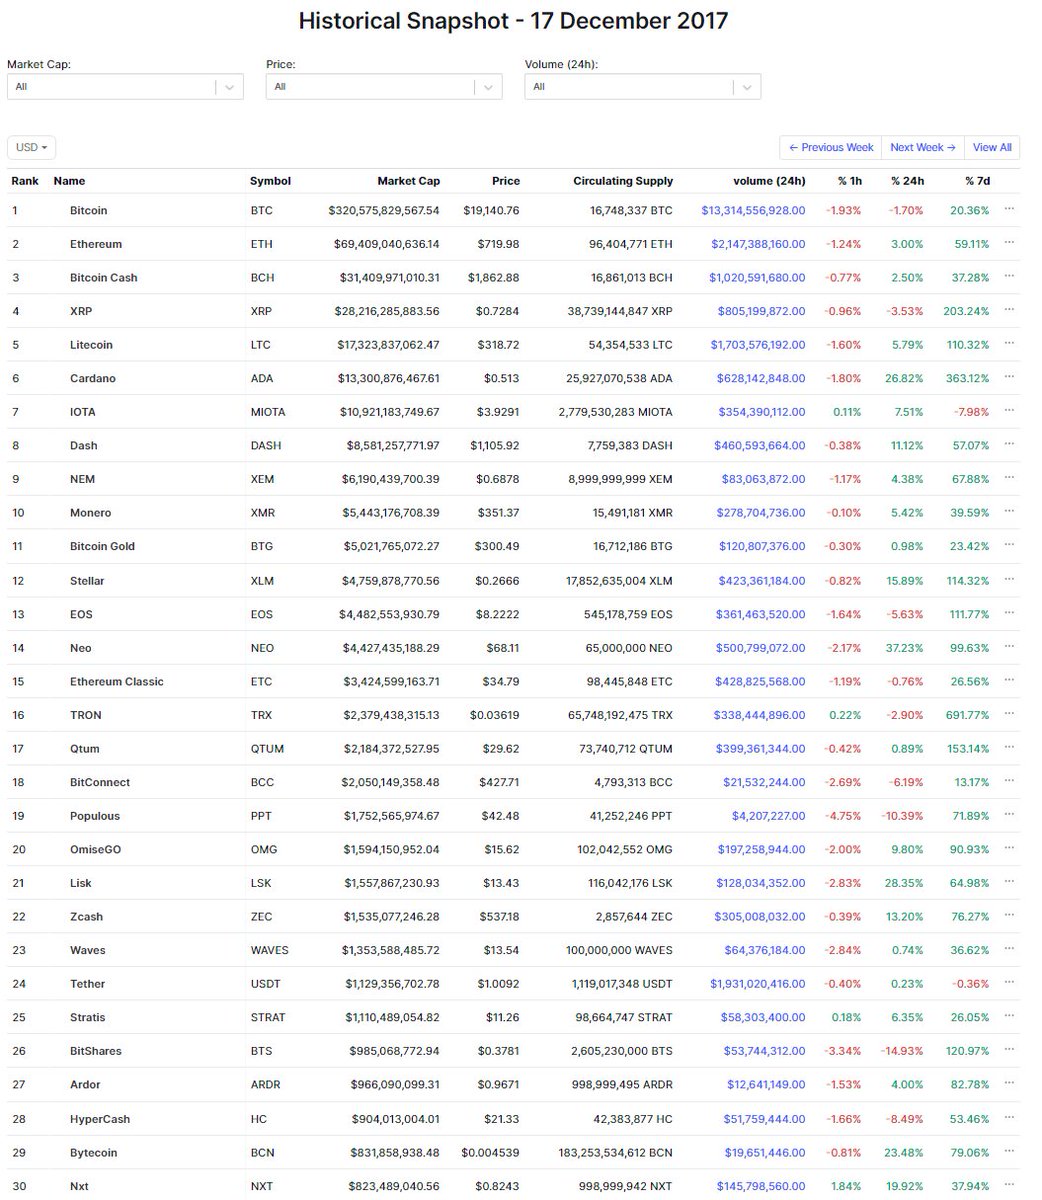The image size is (1042, 1200).
Task: Sort by the % 7d column header
Action: click(x=976, y=181)
